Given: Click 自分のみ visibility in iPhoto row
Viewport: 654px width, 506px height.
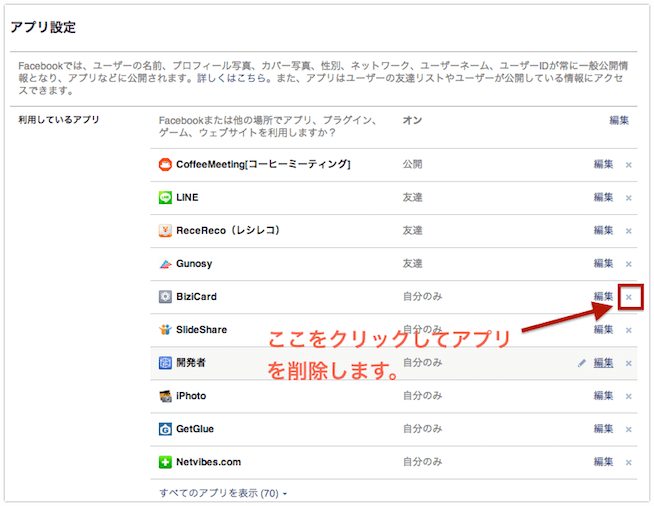Looking at the screenshot, I should coord(423,395).
